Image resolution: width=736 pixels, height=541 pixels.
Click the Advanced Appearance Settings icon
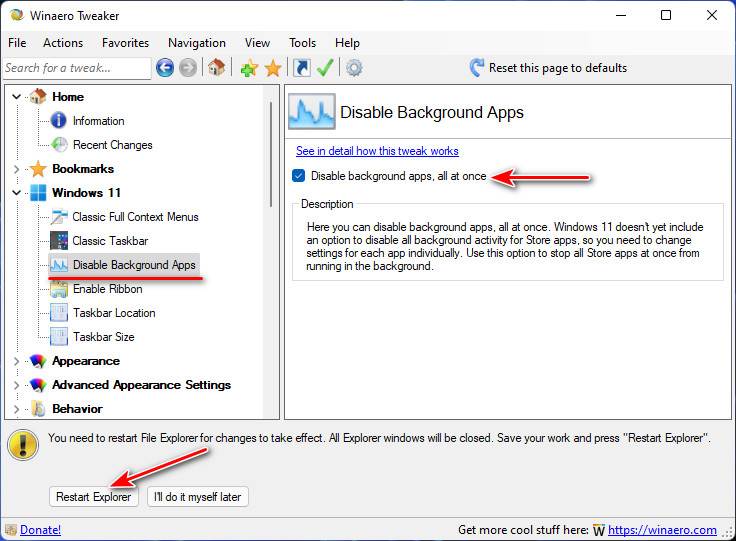pos(38,385)
